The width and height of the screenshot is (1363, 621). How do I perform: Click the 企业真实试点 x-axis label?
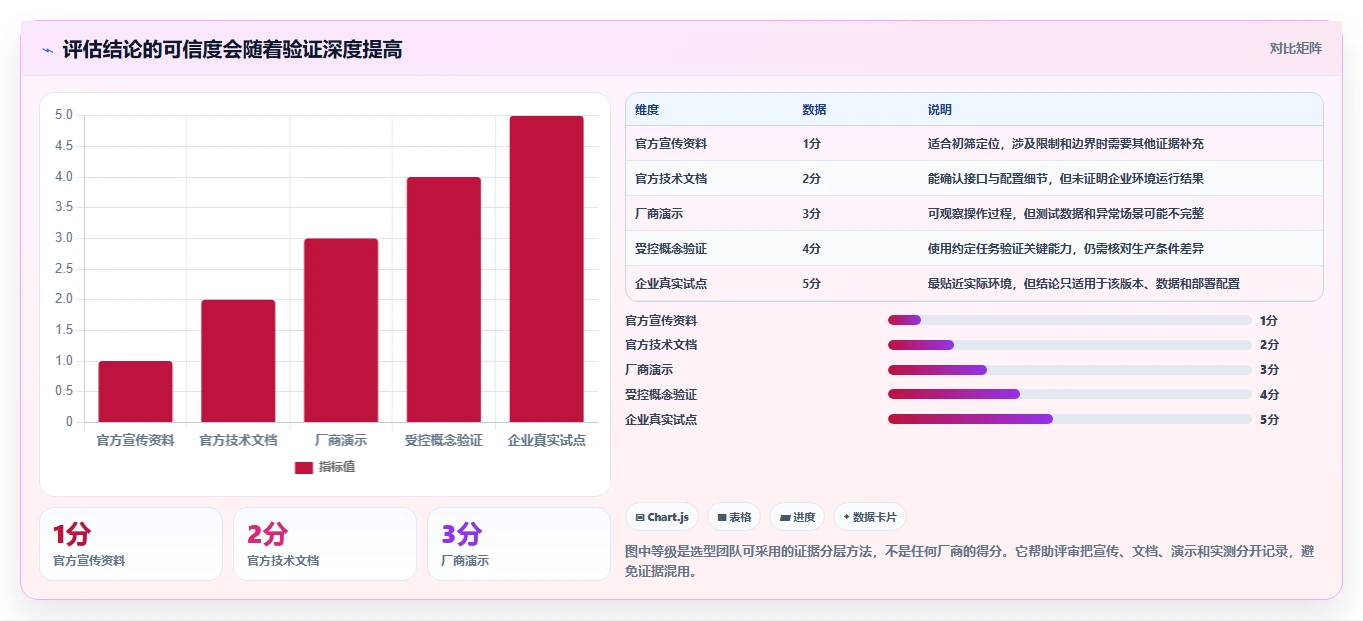point(547,440)
